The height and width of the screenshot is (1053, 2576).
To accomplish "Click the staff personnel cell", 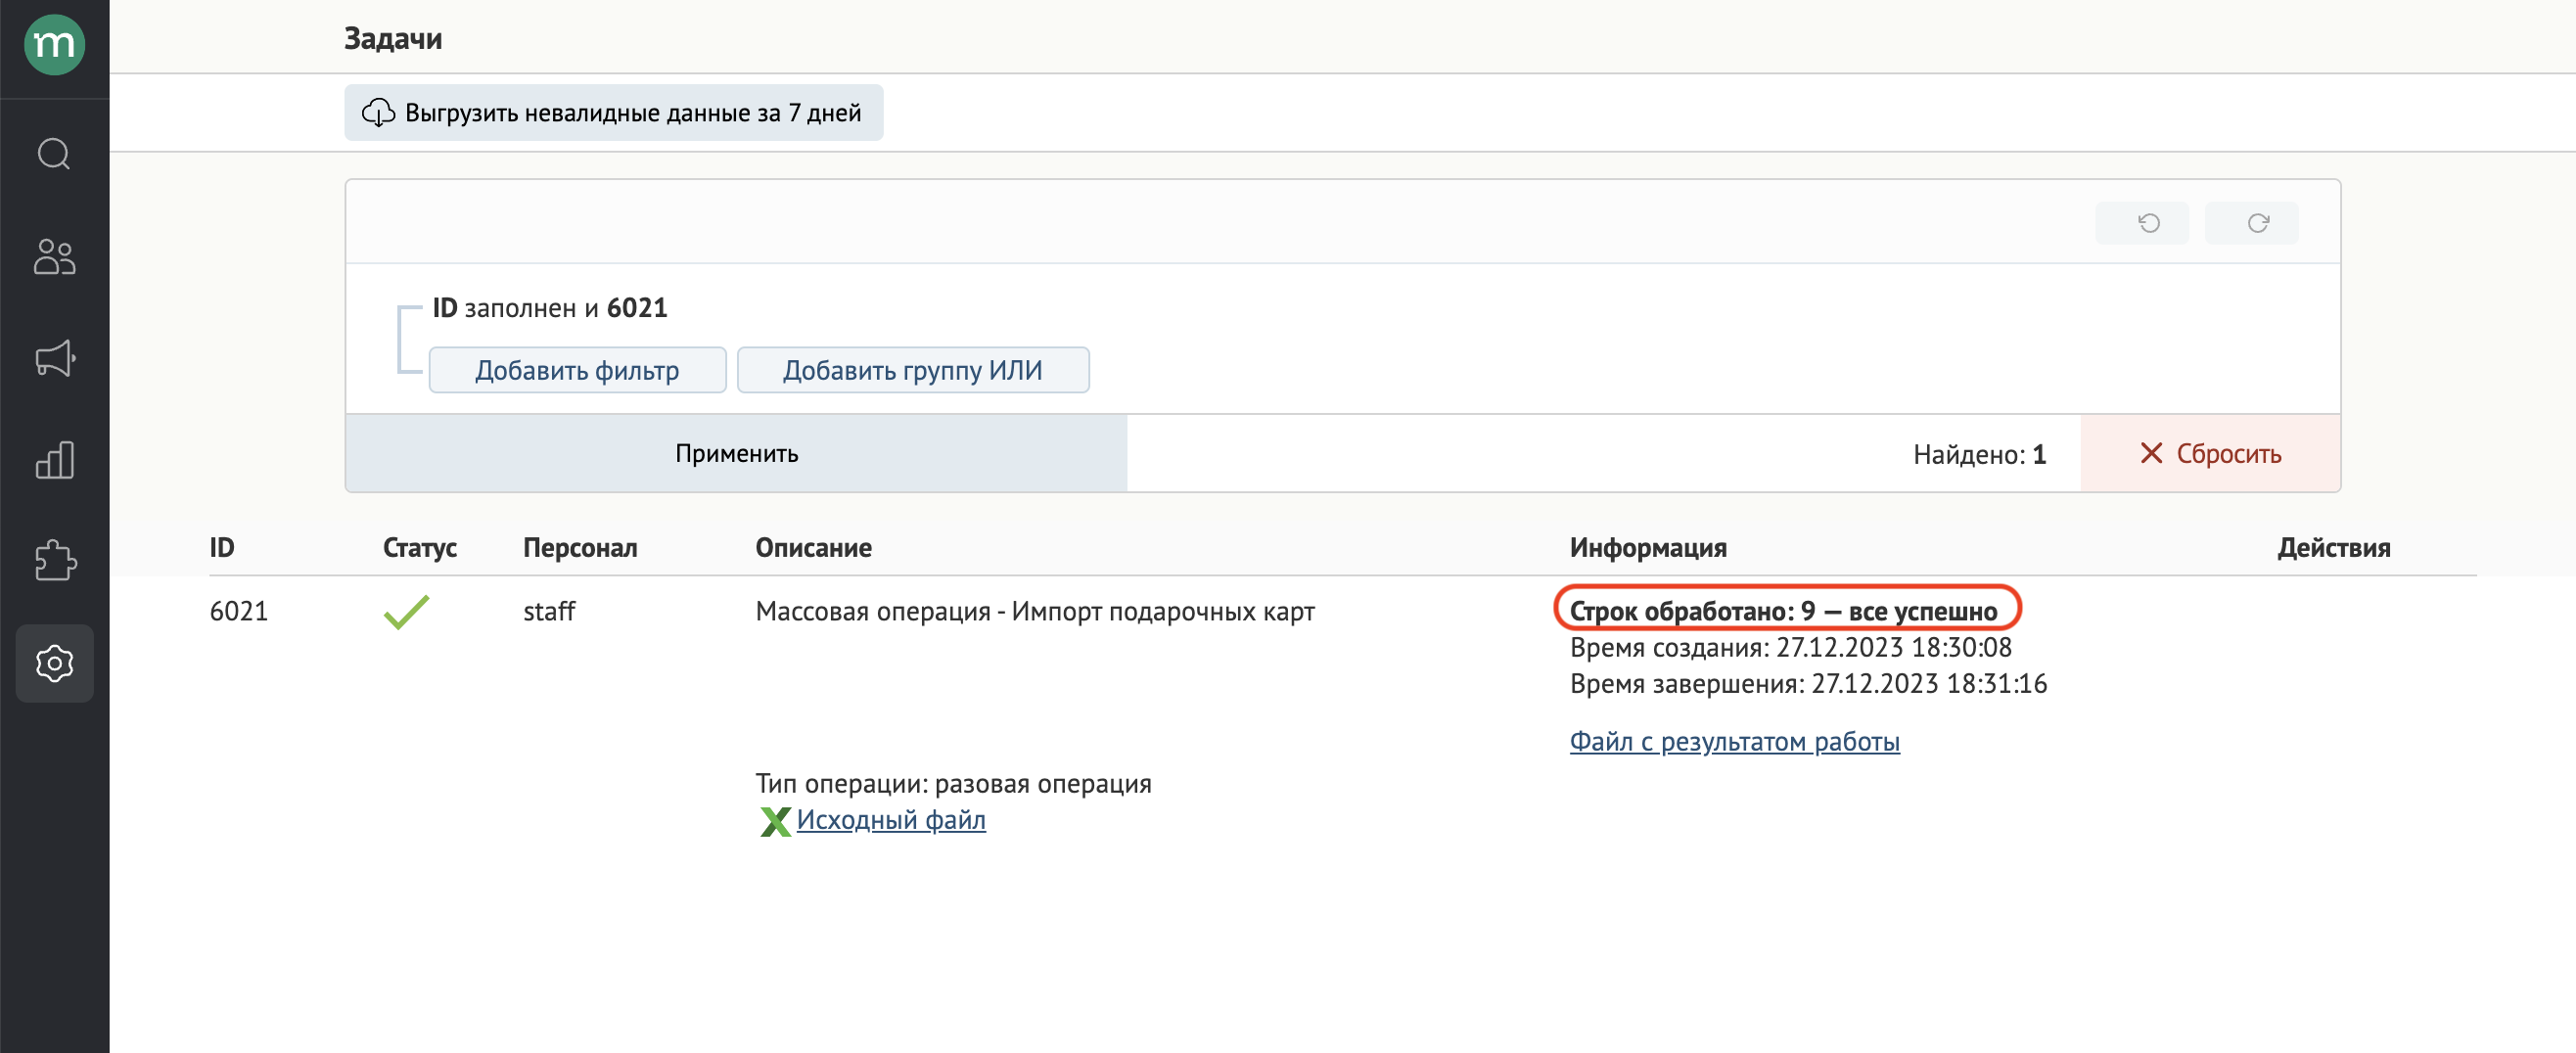I will (549, 611).
